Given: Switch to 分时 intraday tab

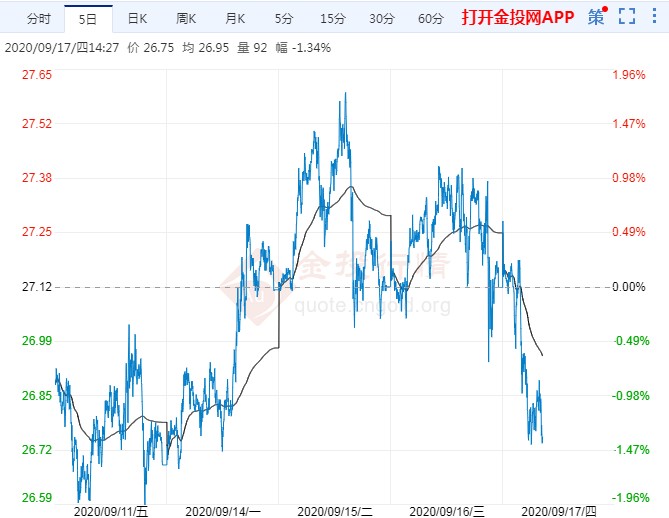Looking at the screenshot, I should click(x=38, y=18).
